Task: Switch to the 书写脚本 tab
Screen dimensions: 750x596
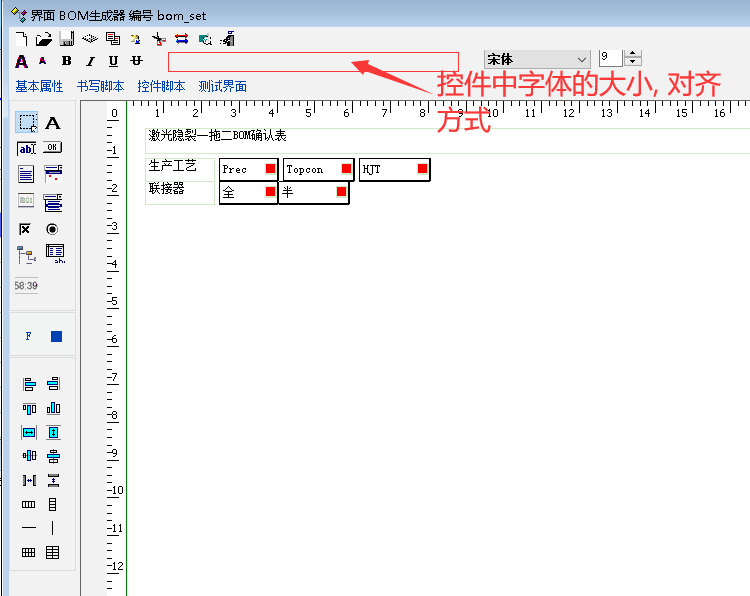Action: coord(100,87)
